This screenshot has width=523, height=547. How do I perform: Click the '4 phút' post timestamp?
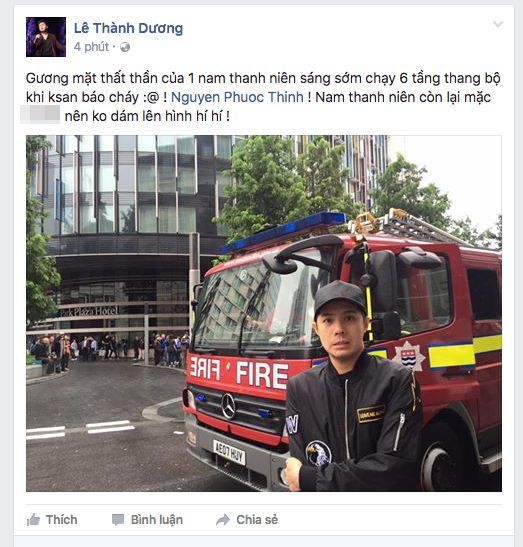point(91,47)
